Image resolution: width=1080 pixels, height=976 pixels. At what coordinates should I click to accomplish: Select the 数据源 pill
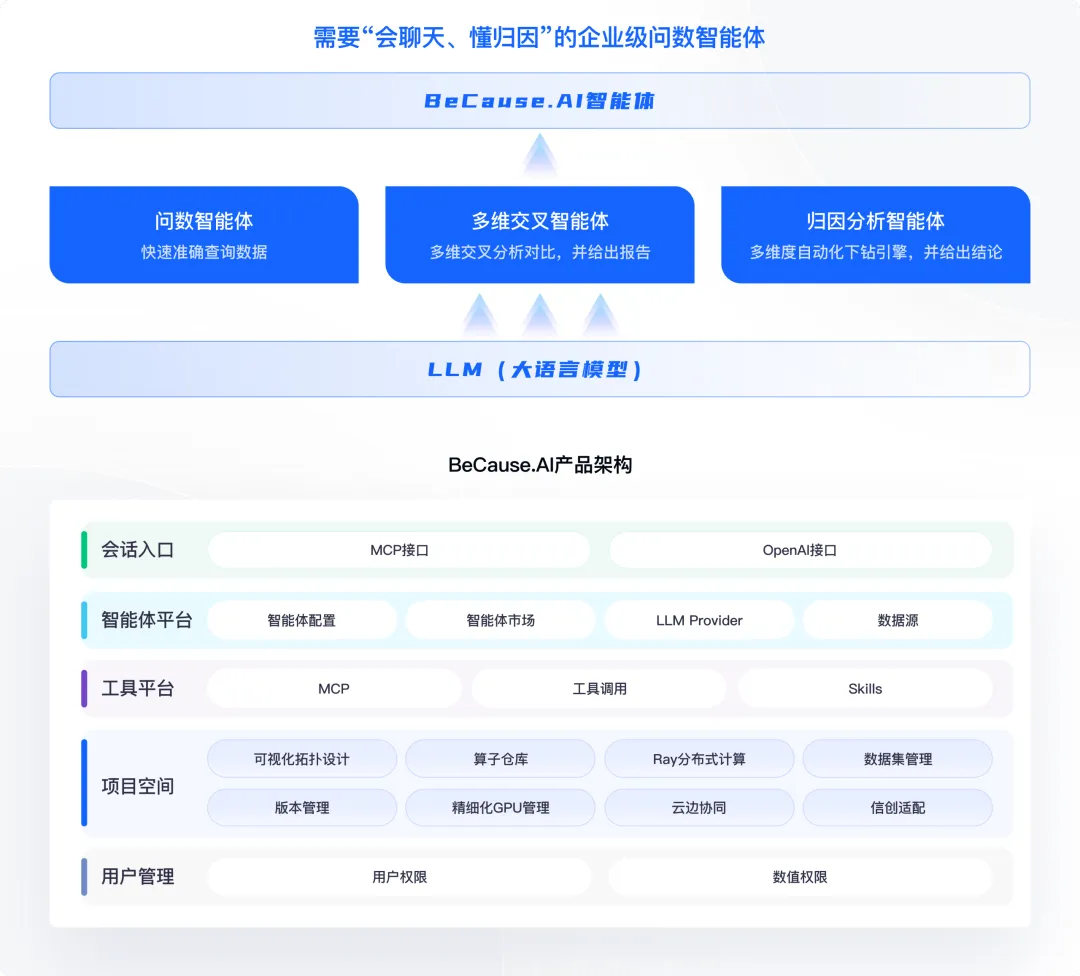click(897, 621)
